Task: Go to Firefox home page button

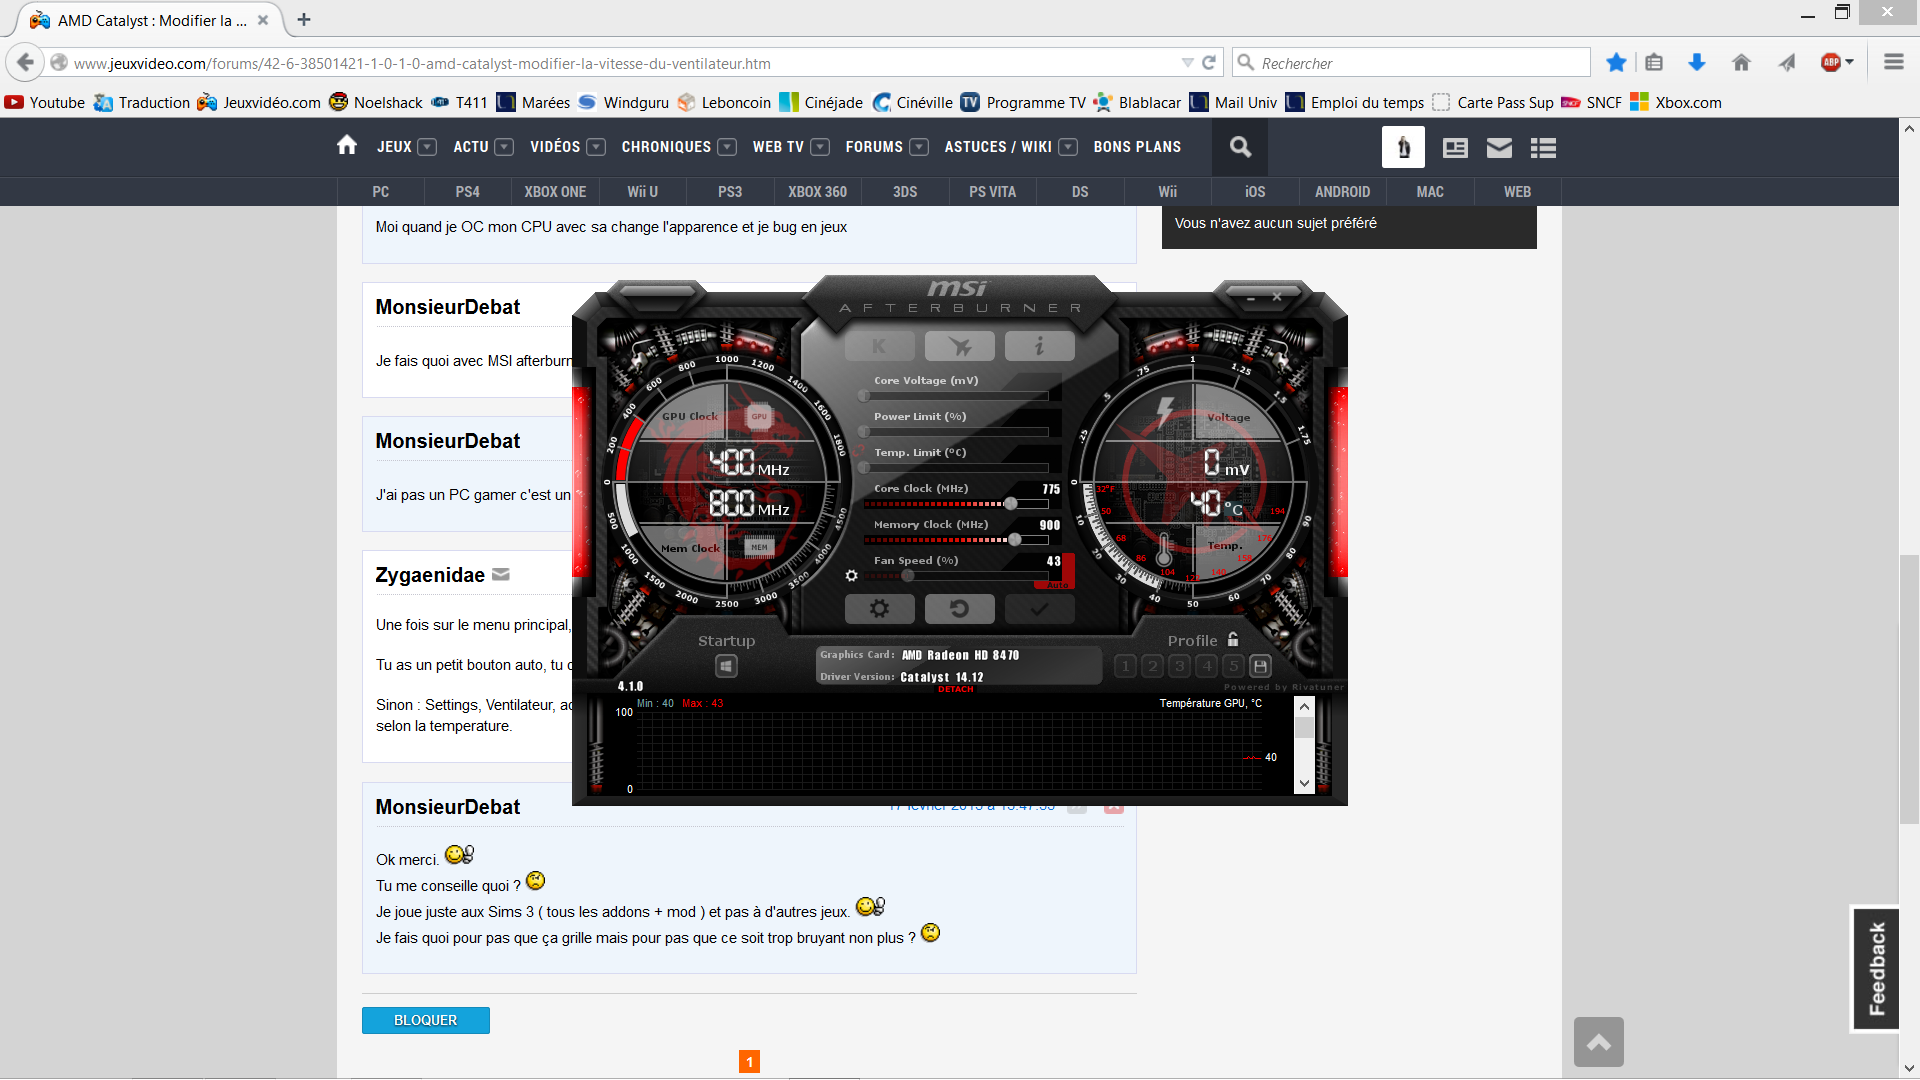Action: click(1741, 63)
